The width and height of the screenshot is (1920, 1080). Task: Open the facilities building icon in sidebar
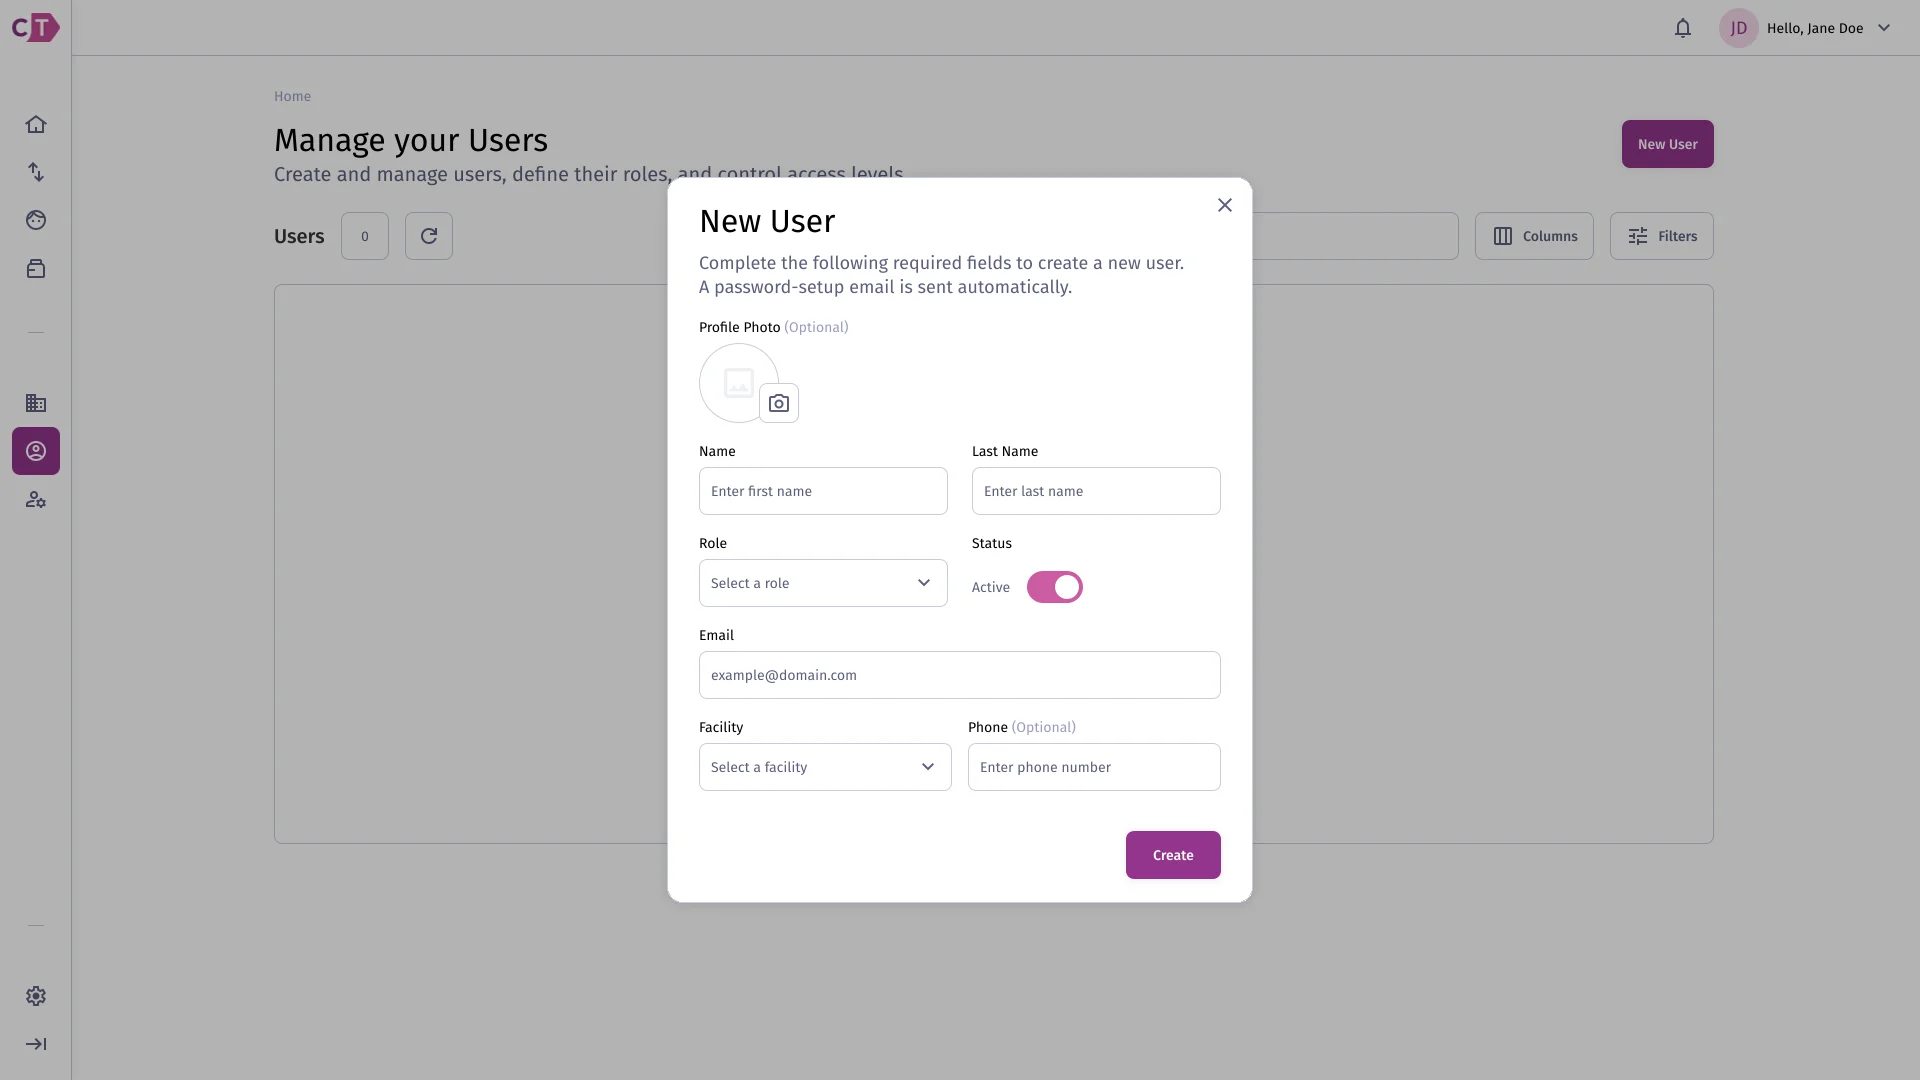pyautogui.click(x=36, y=403)
